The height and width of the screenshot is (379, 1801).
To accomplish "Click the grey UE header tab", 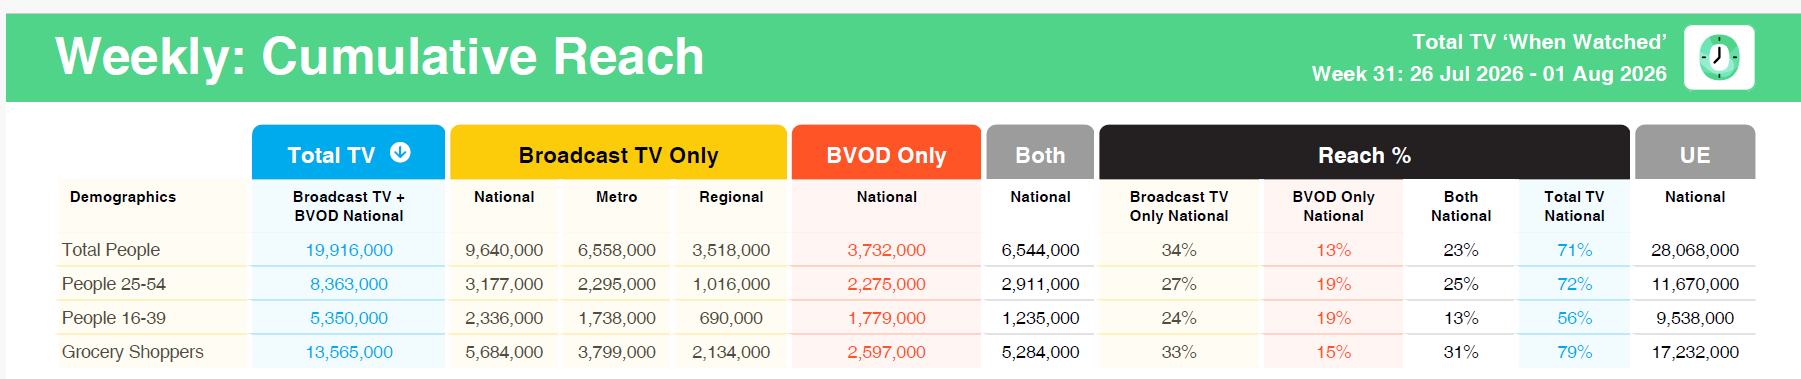I will 1695,153.
